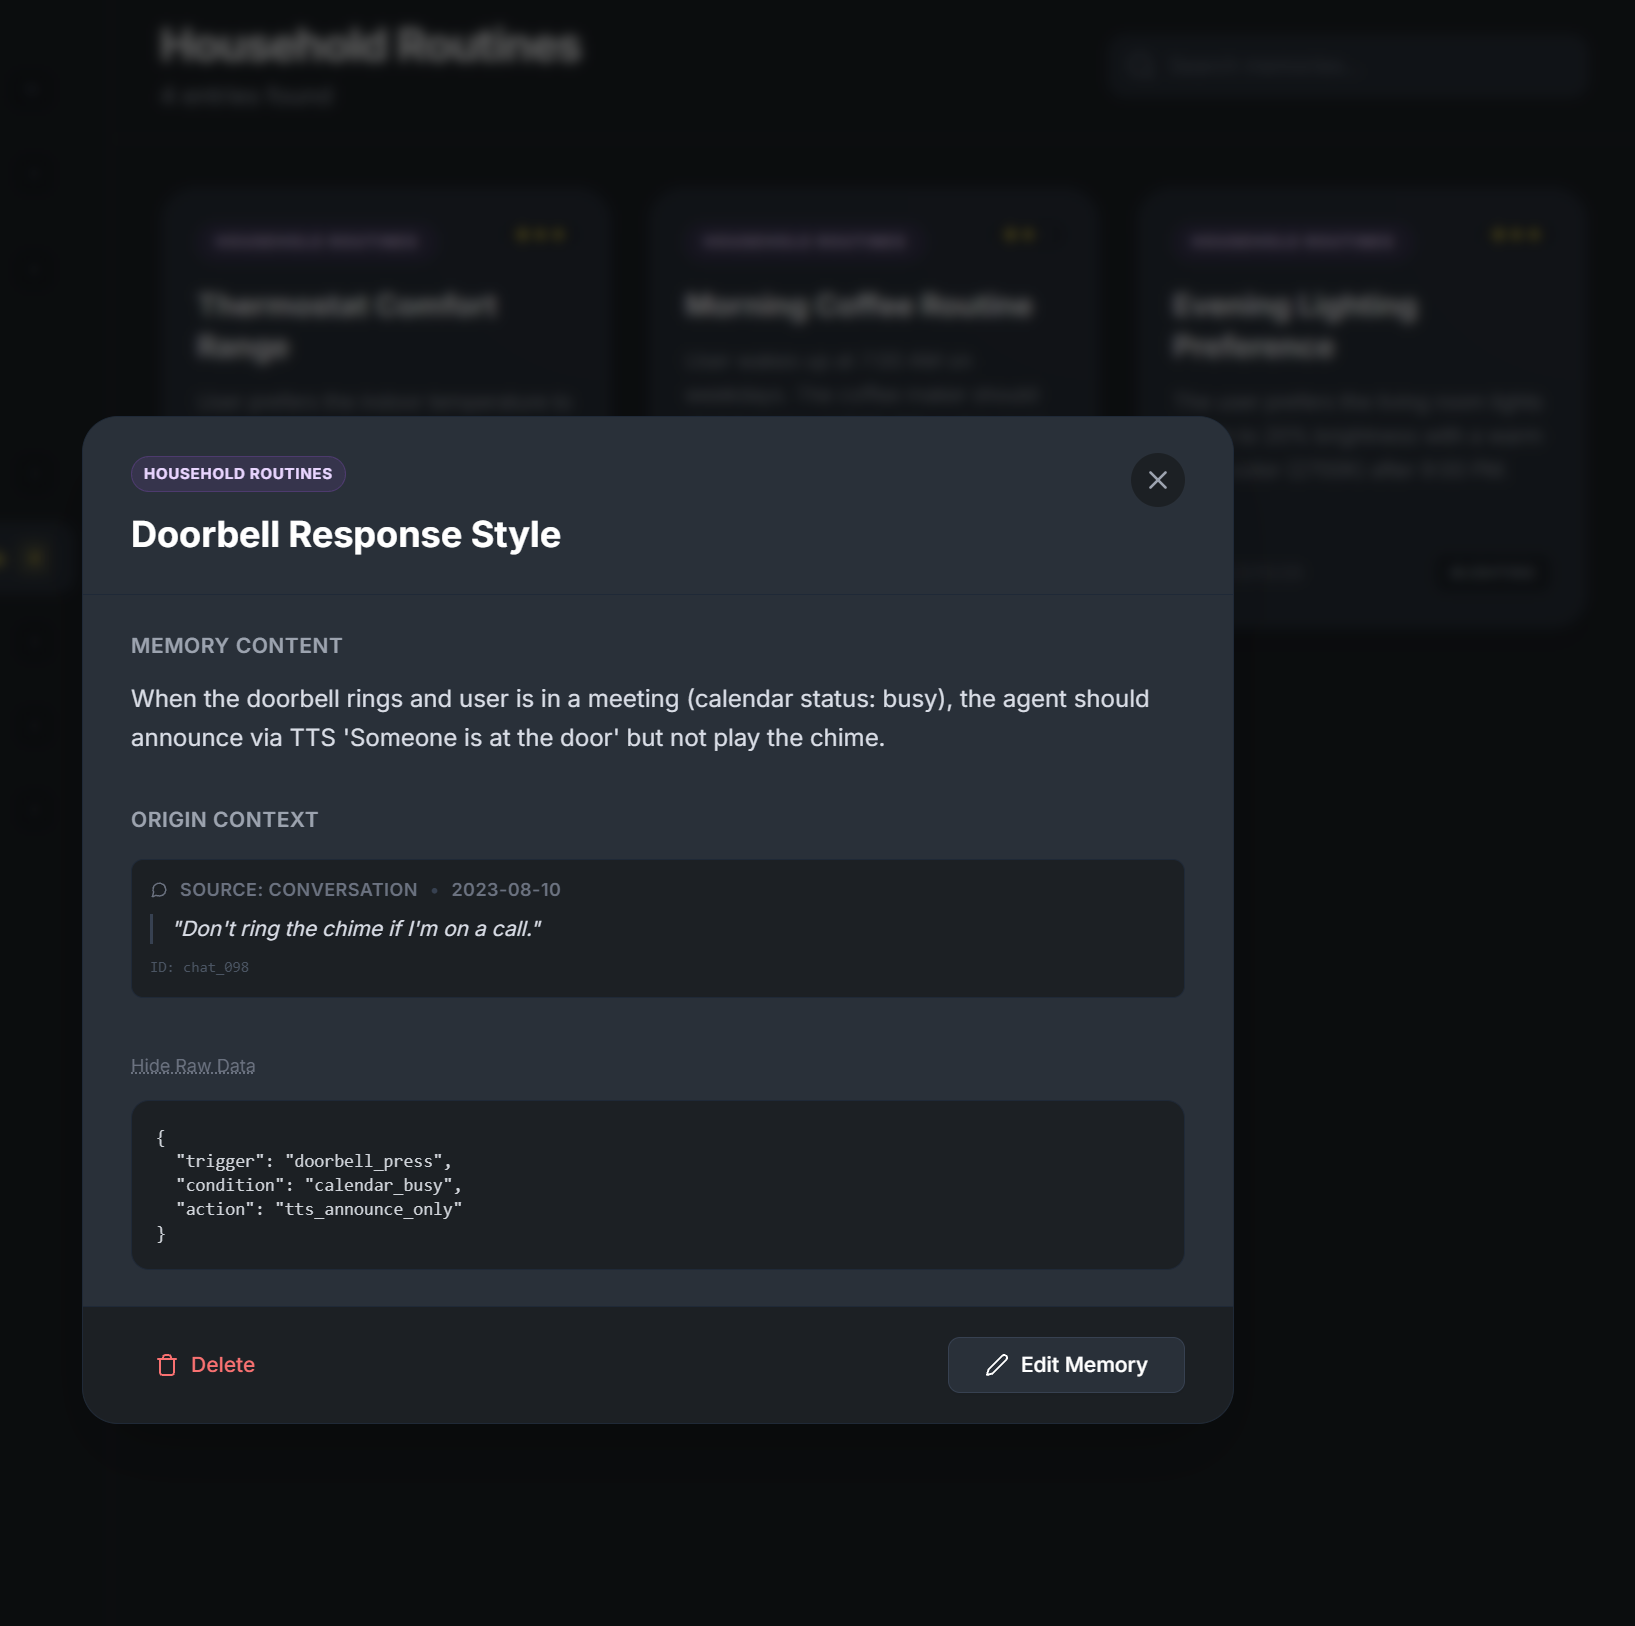Close the Doorbell Response Style dialog
This screenshot has height=1626, width=1635.
click(x=1157, y=480)
